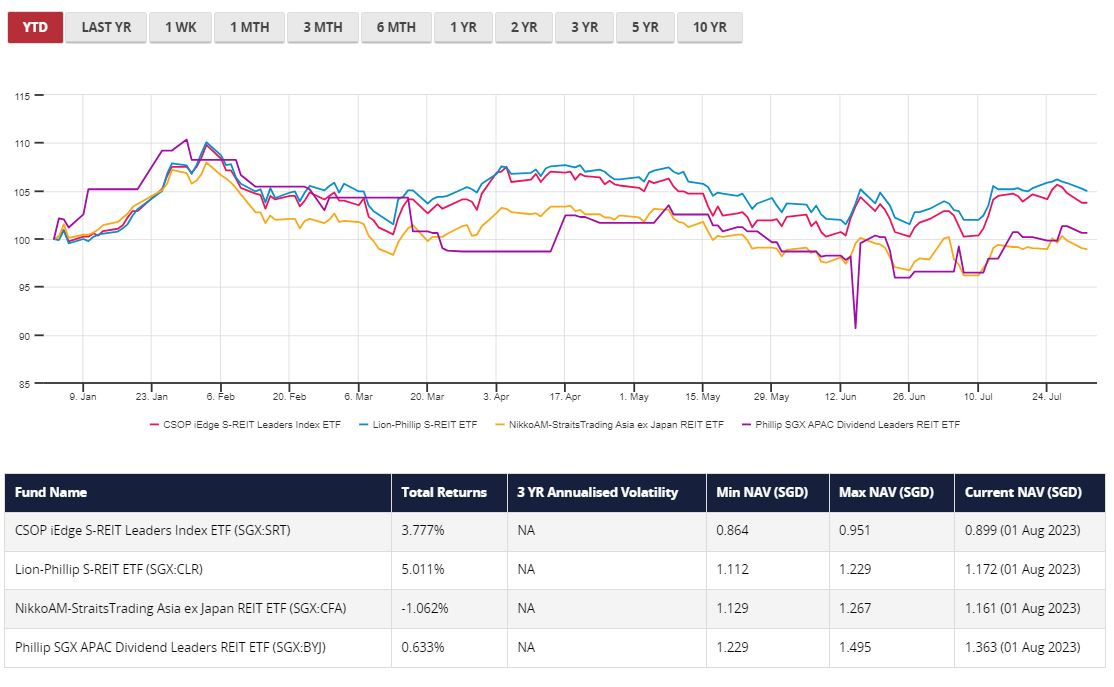Click the 12. Jun axis label

tap(840, 397)
